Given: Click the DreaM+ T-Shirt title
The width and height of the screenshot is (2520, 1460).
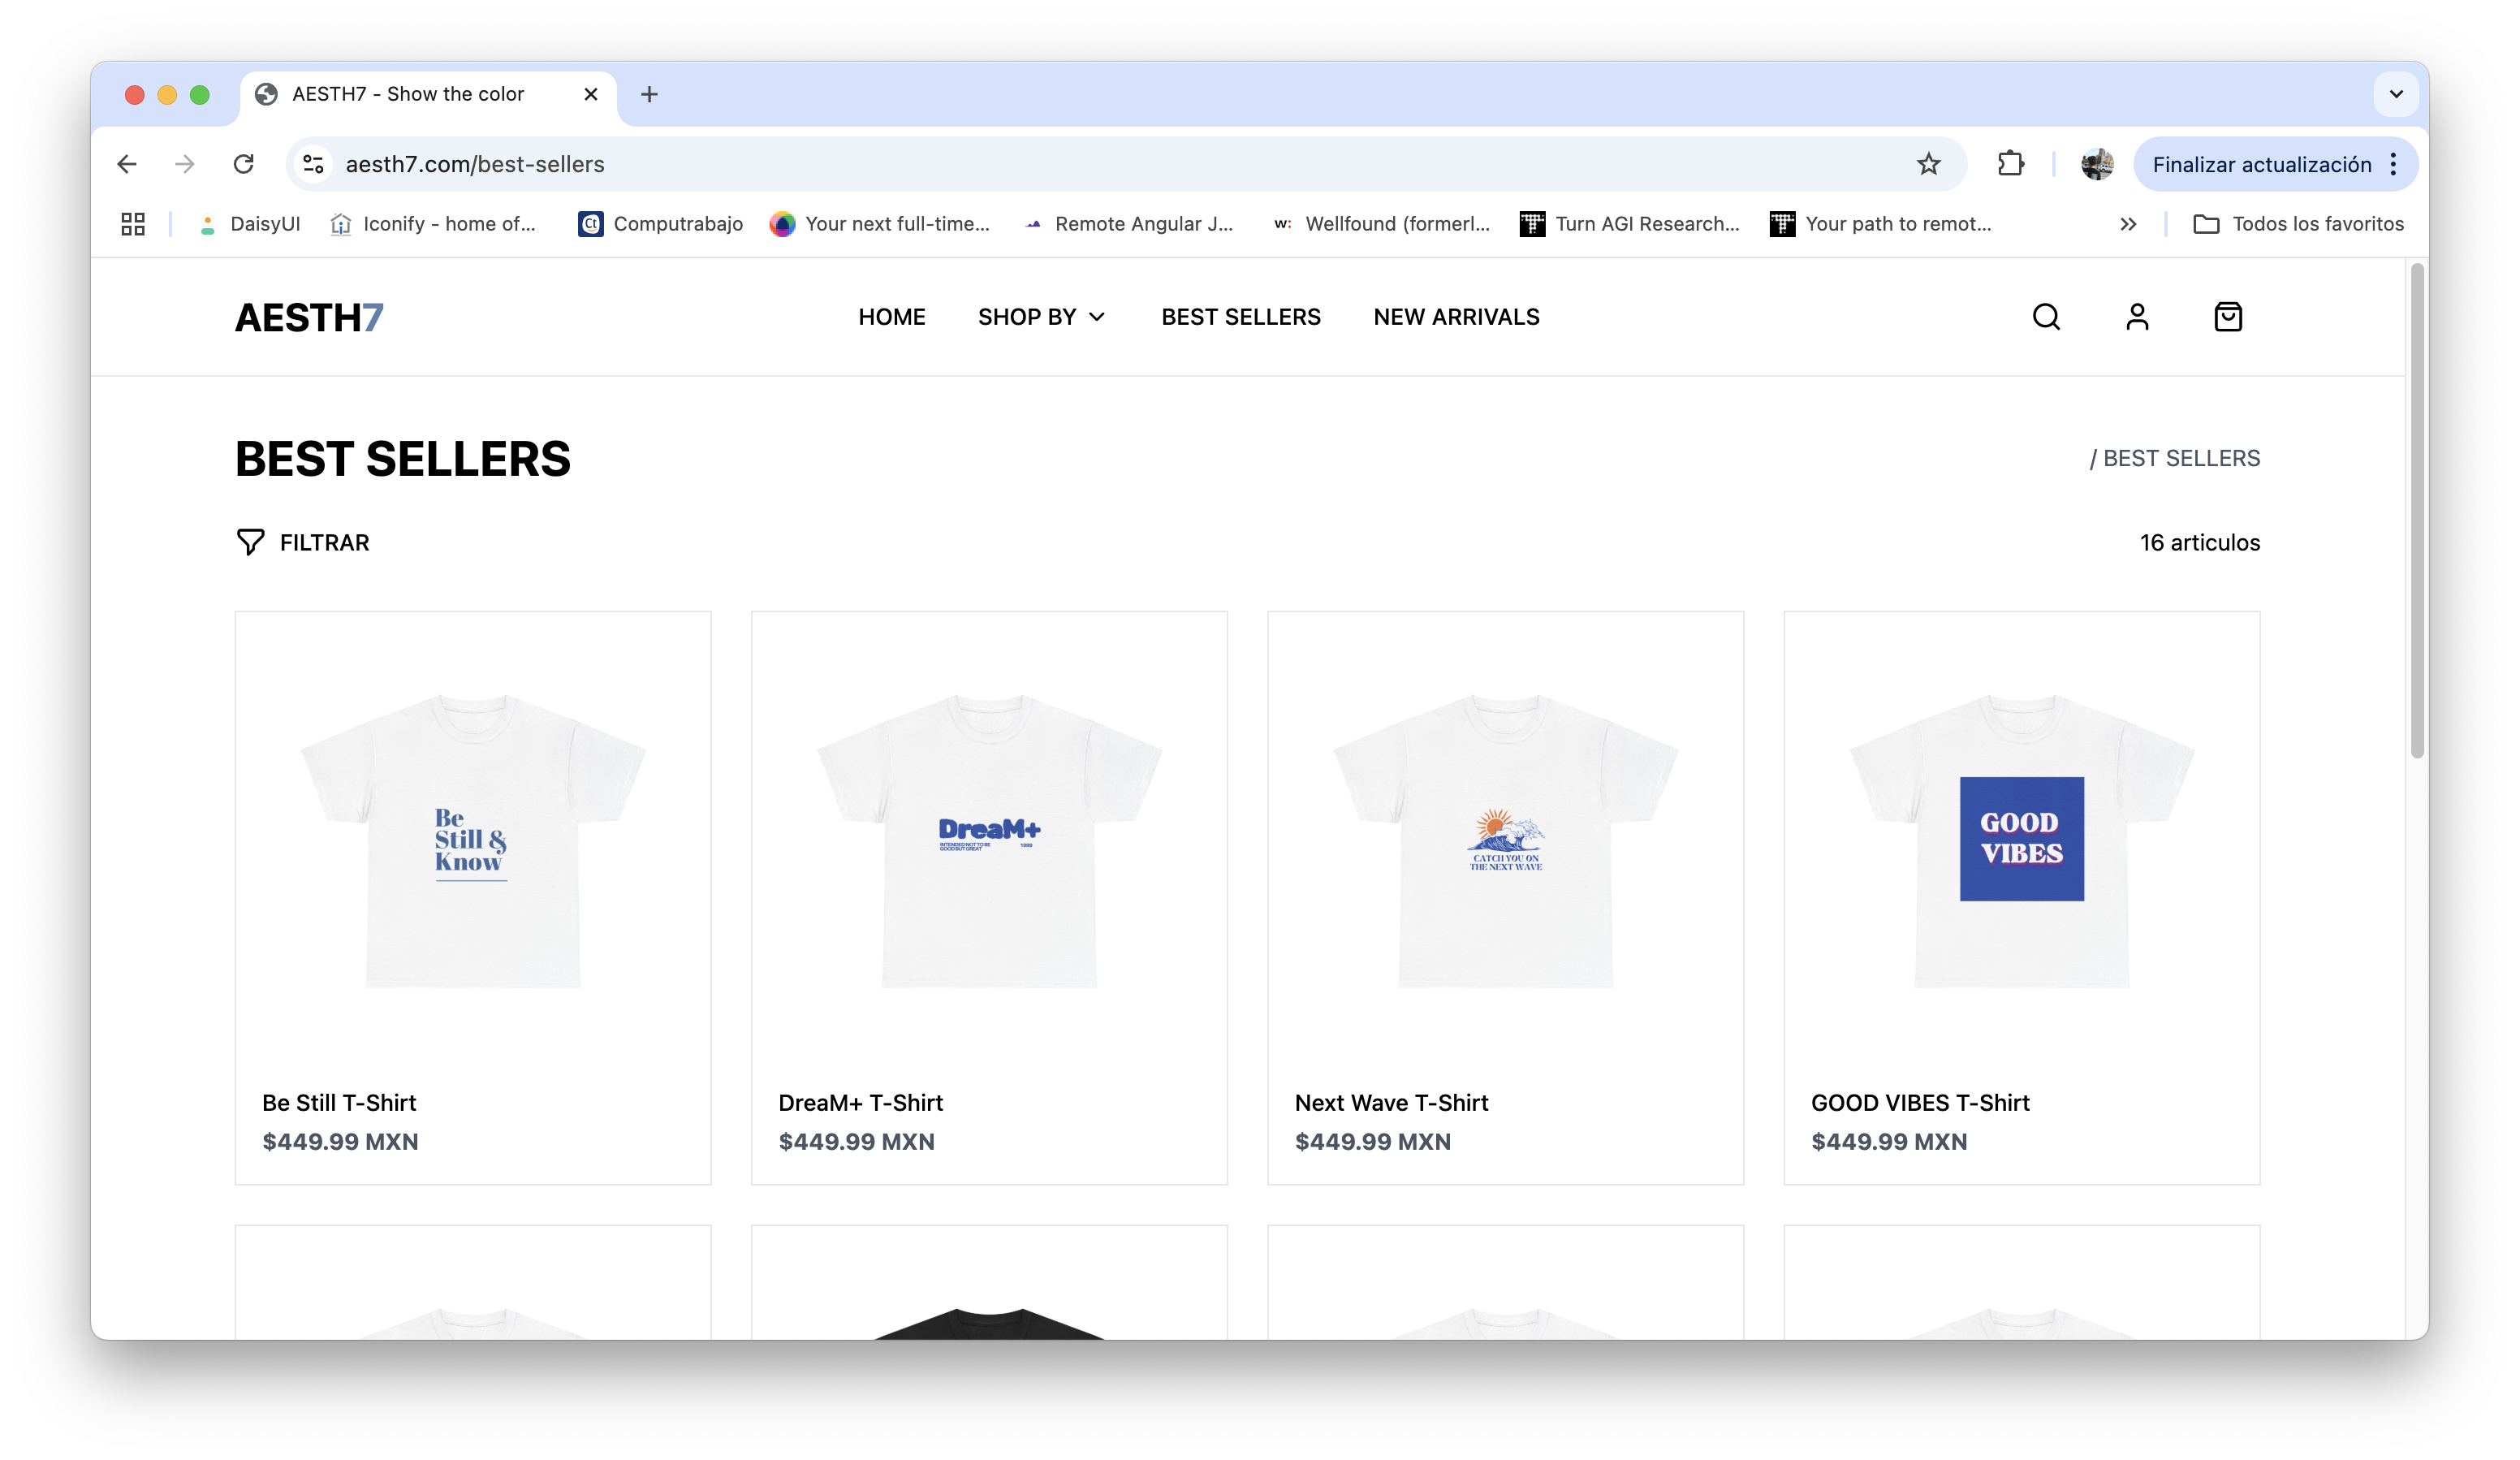Looking at the screenshot, I should (860, 1102).
